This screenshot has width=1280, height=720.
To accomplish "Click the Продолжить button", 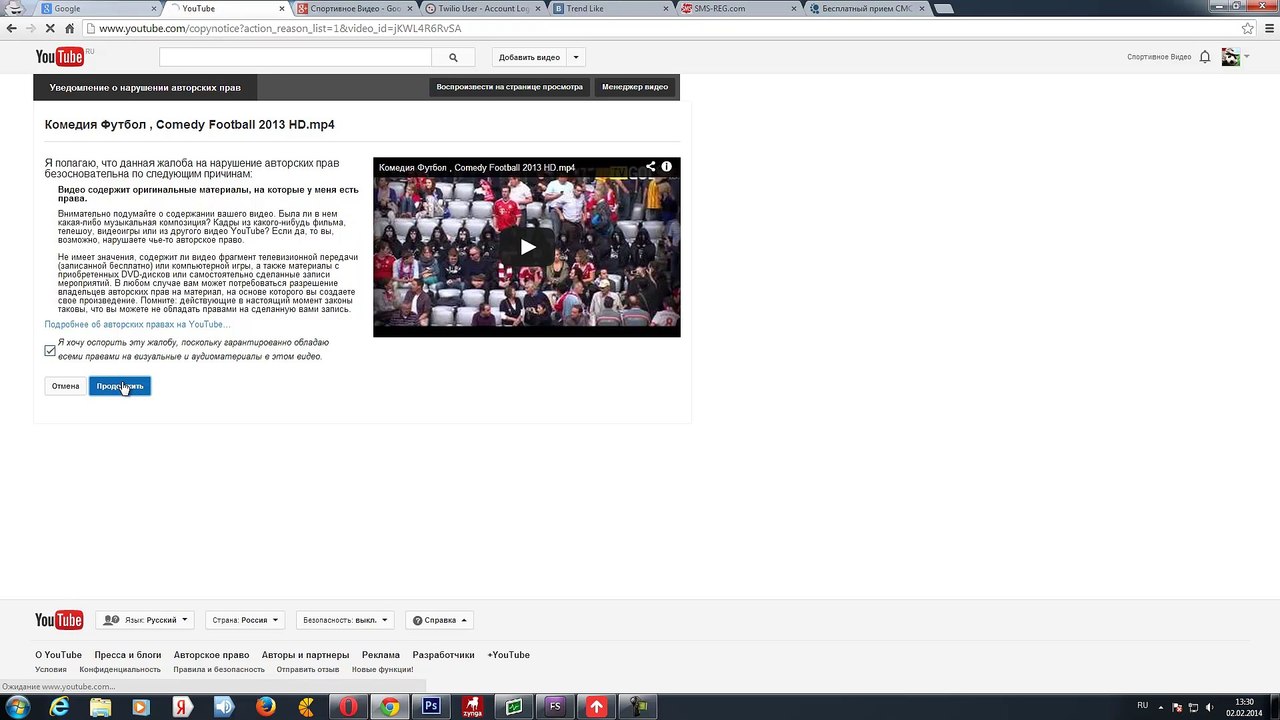I will tap(120, 386).
